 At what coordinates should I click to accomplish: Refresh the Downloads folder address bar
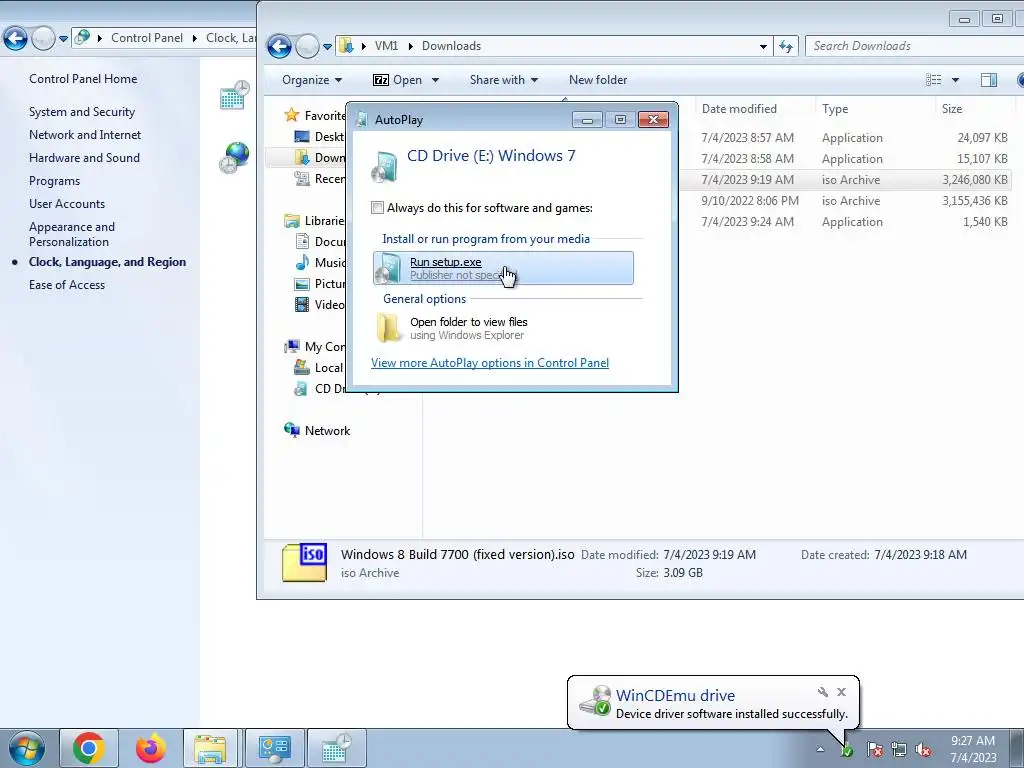click(786, 46)
